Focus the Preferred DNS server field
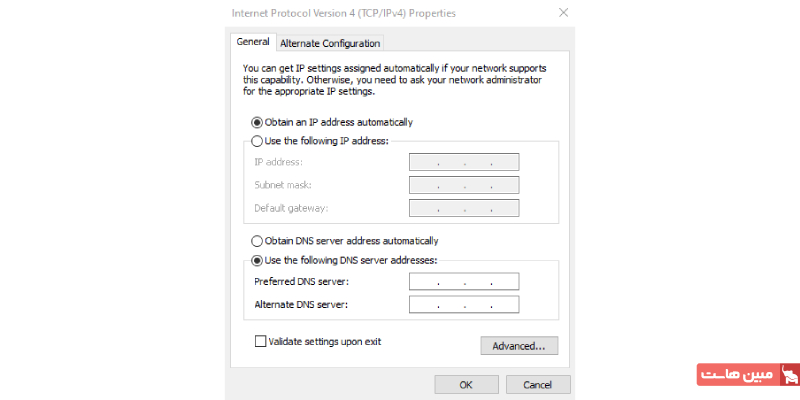This screenshot has height=400, width=800. coord(464,282)
